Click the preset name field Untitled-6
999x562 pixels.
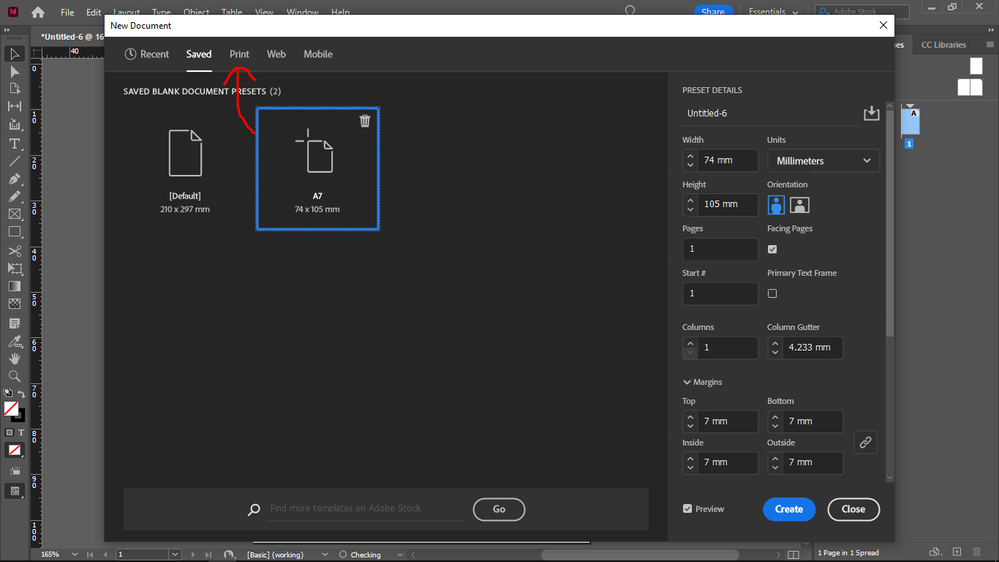coord(770,113)
